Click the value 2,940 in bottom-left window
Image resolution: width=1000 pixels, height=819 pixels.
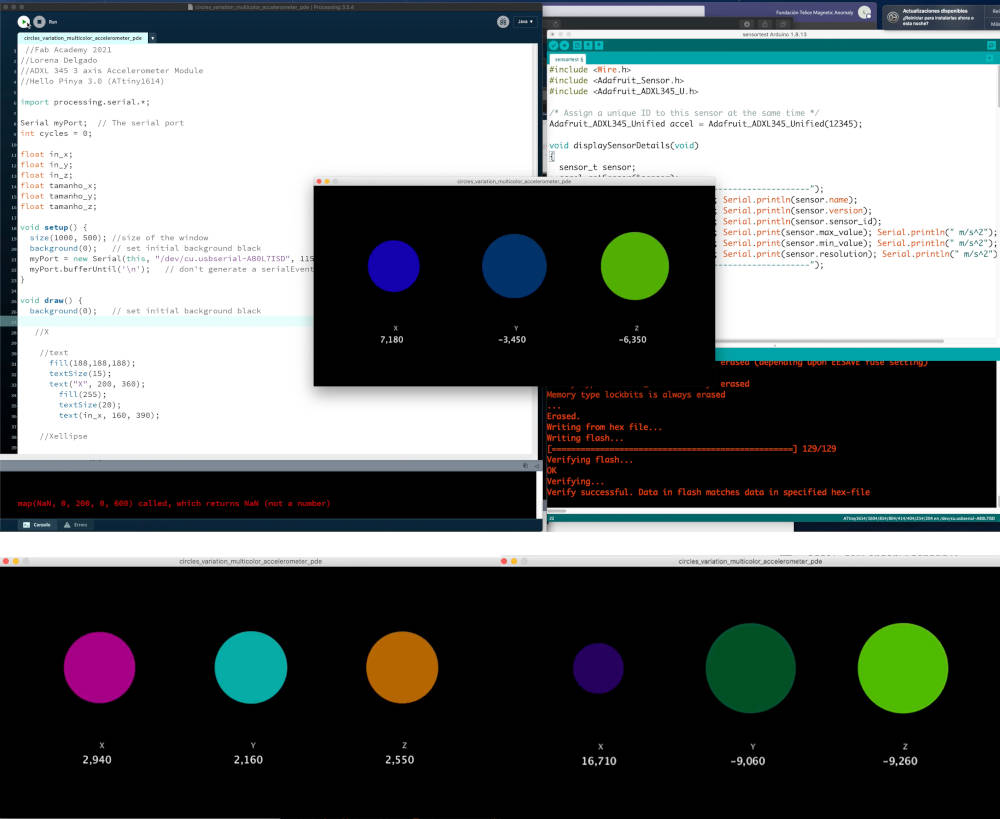[x=97, y=760]
